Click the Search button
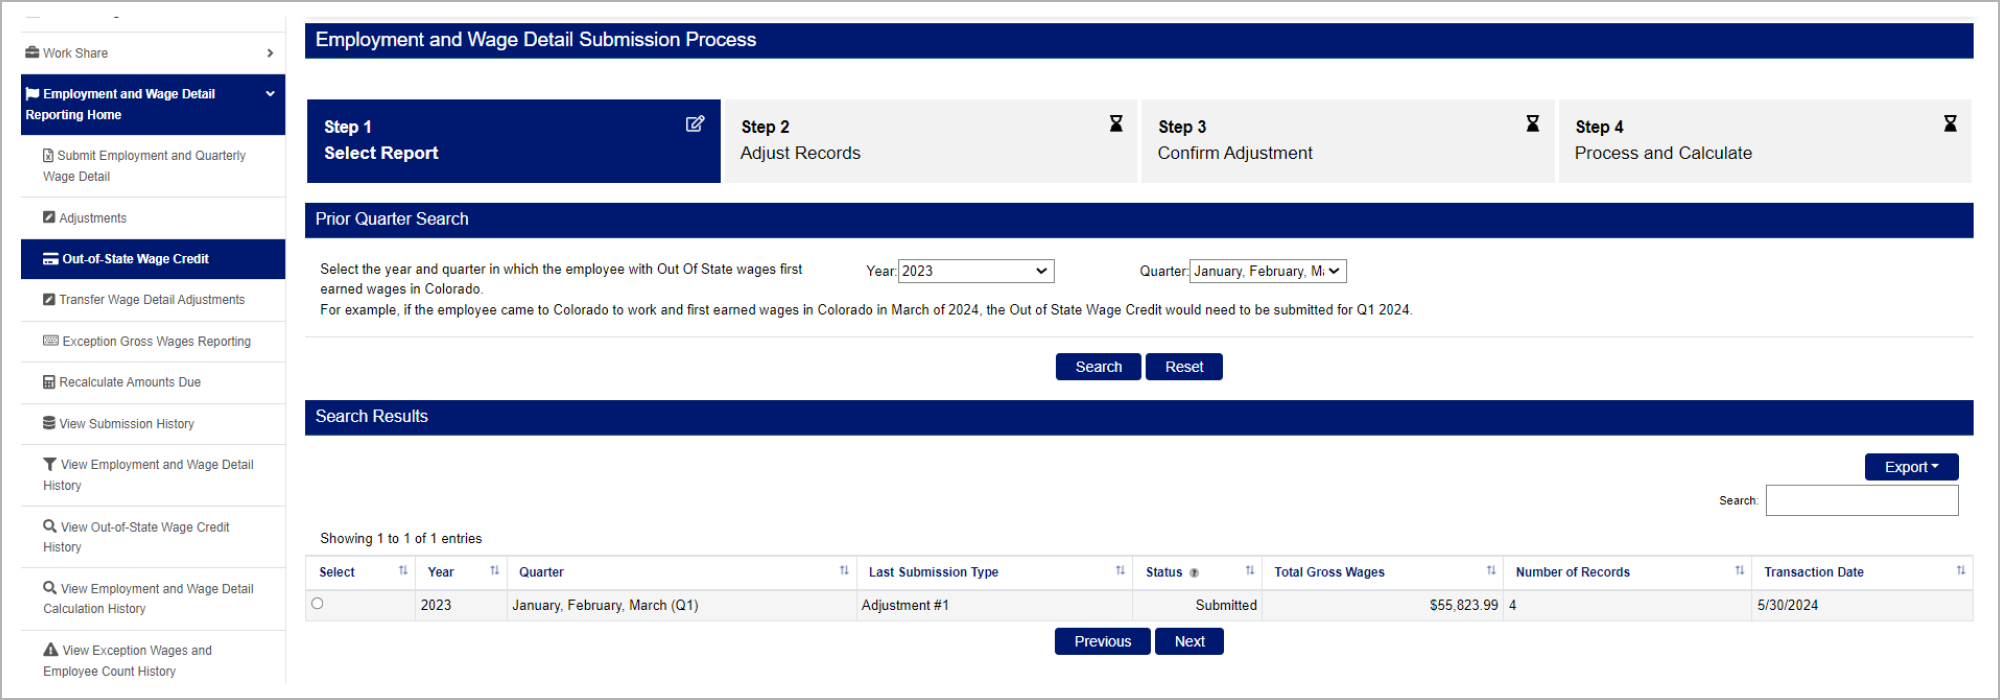 1098,367
